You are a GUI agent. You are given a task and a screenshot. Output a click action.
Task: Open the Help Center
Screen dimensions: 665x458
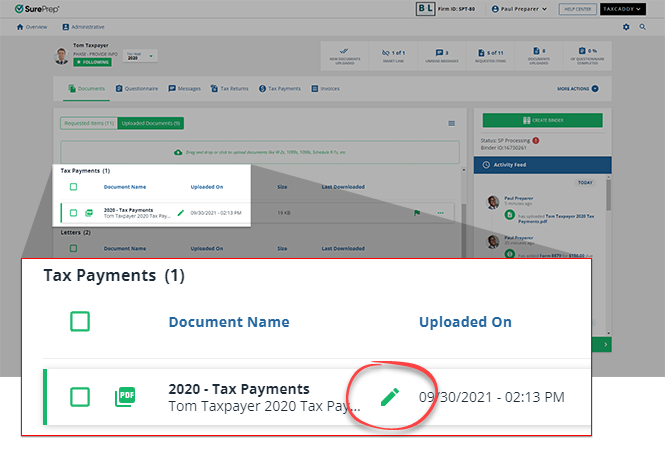(577, 9)
